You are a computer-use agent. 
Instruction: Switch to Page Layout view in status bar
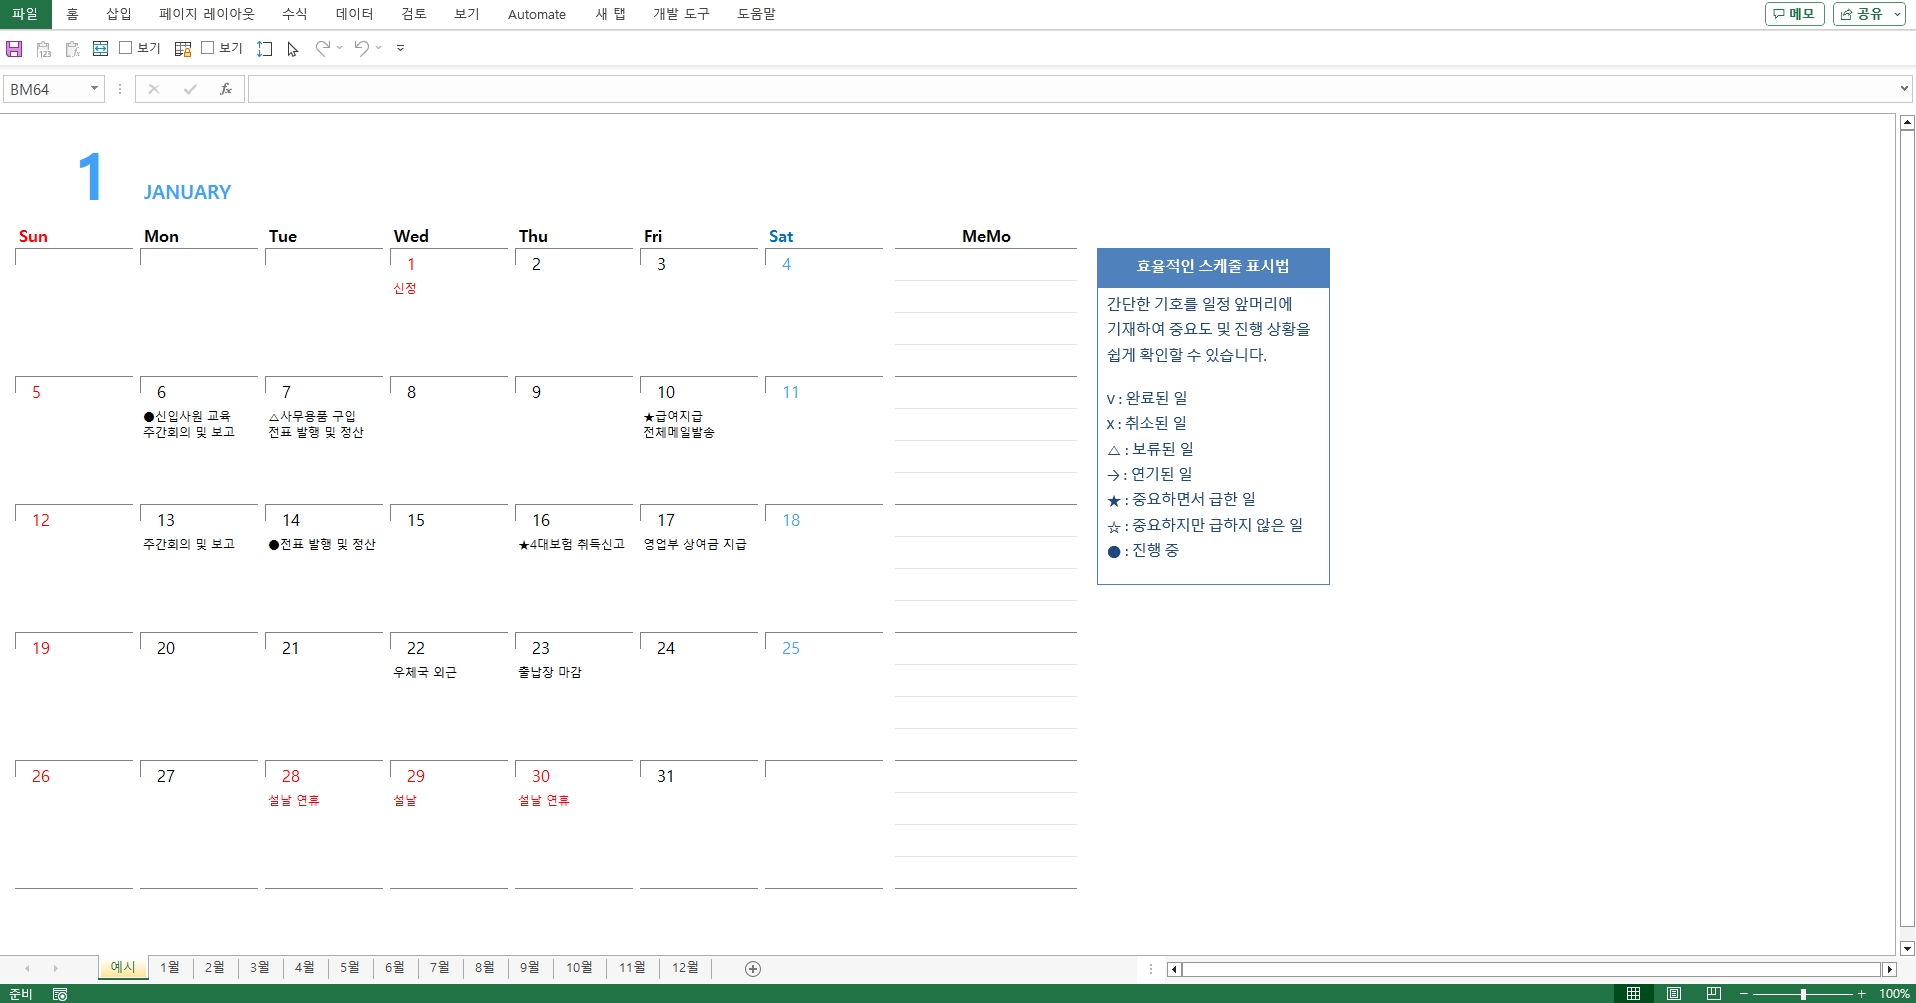[x=1673, y=993]
